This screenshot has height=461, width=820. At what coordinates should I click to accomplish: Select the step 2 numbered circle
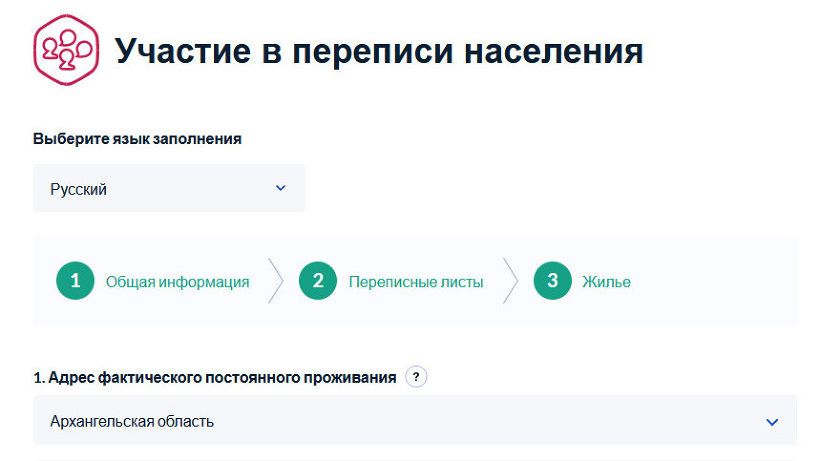tap(318, 281)
